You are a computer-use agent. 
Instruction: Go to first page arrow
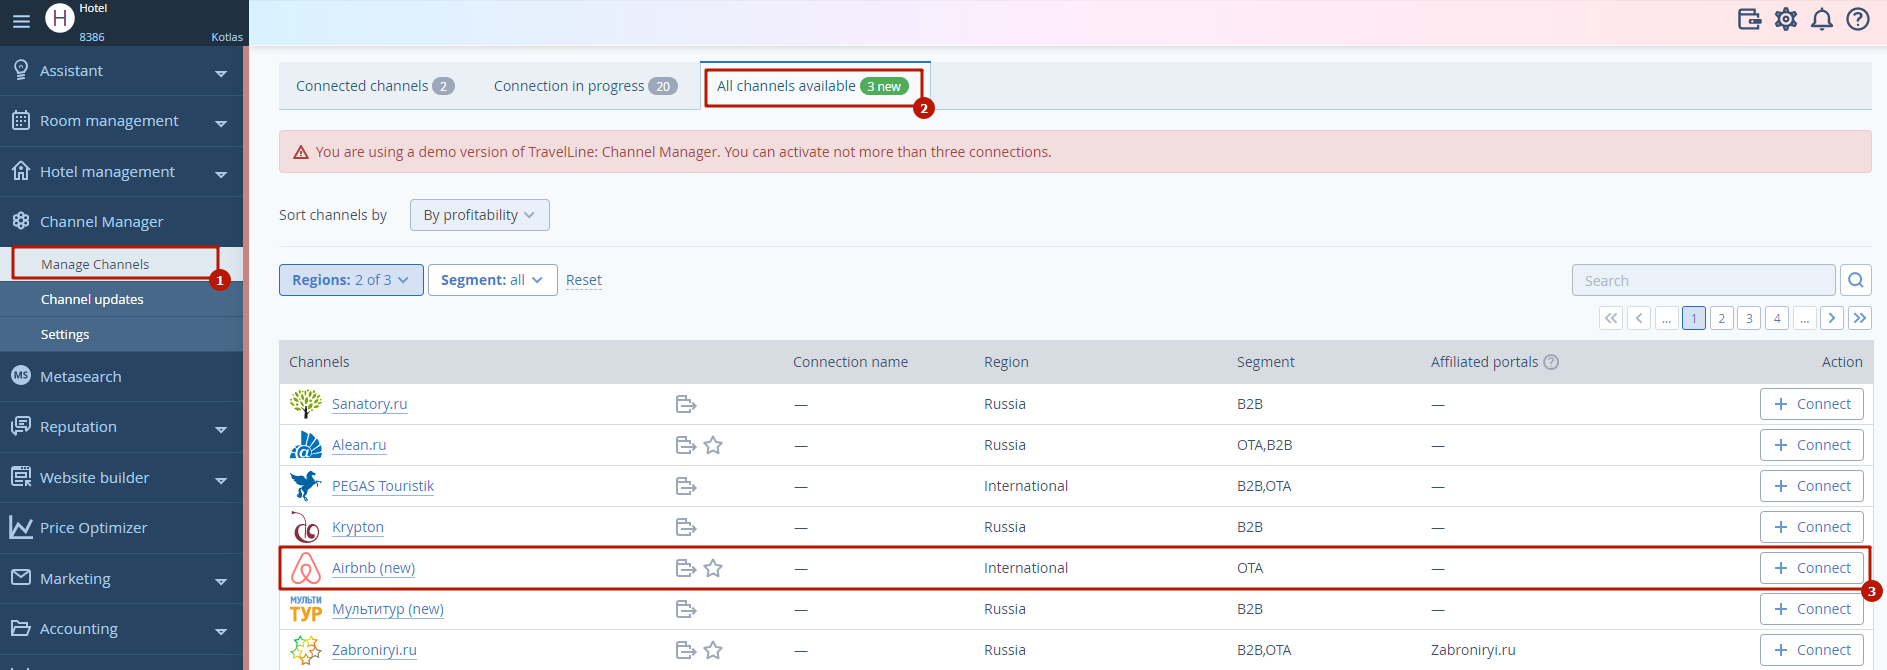(x=1611, y=318)
